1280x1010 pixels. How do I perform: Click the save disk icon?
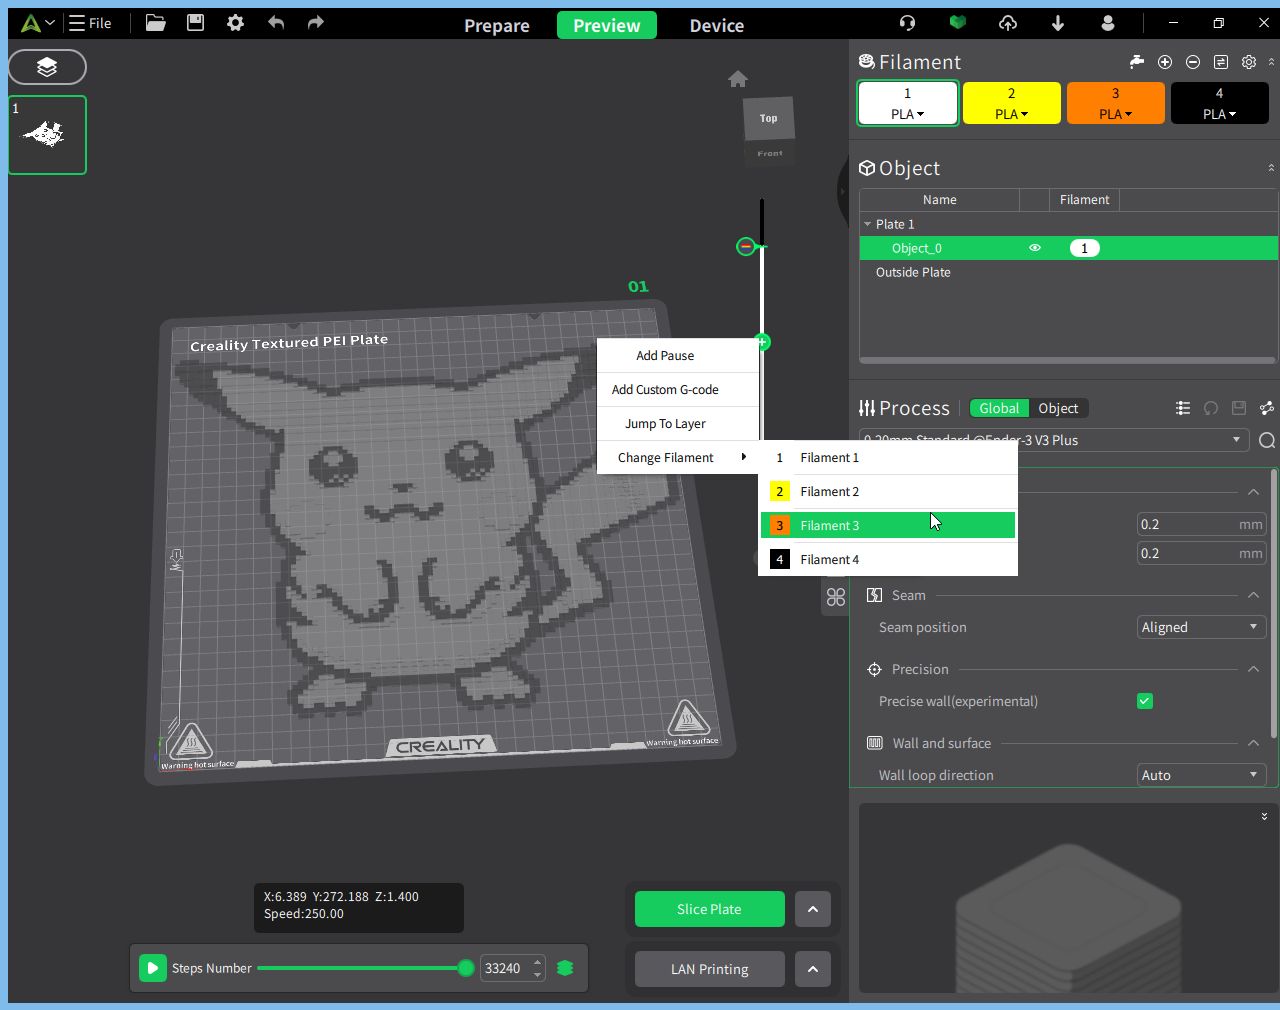(x=195, y=22)
